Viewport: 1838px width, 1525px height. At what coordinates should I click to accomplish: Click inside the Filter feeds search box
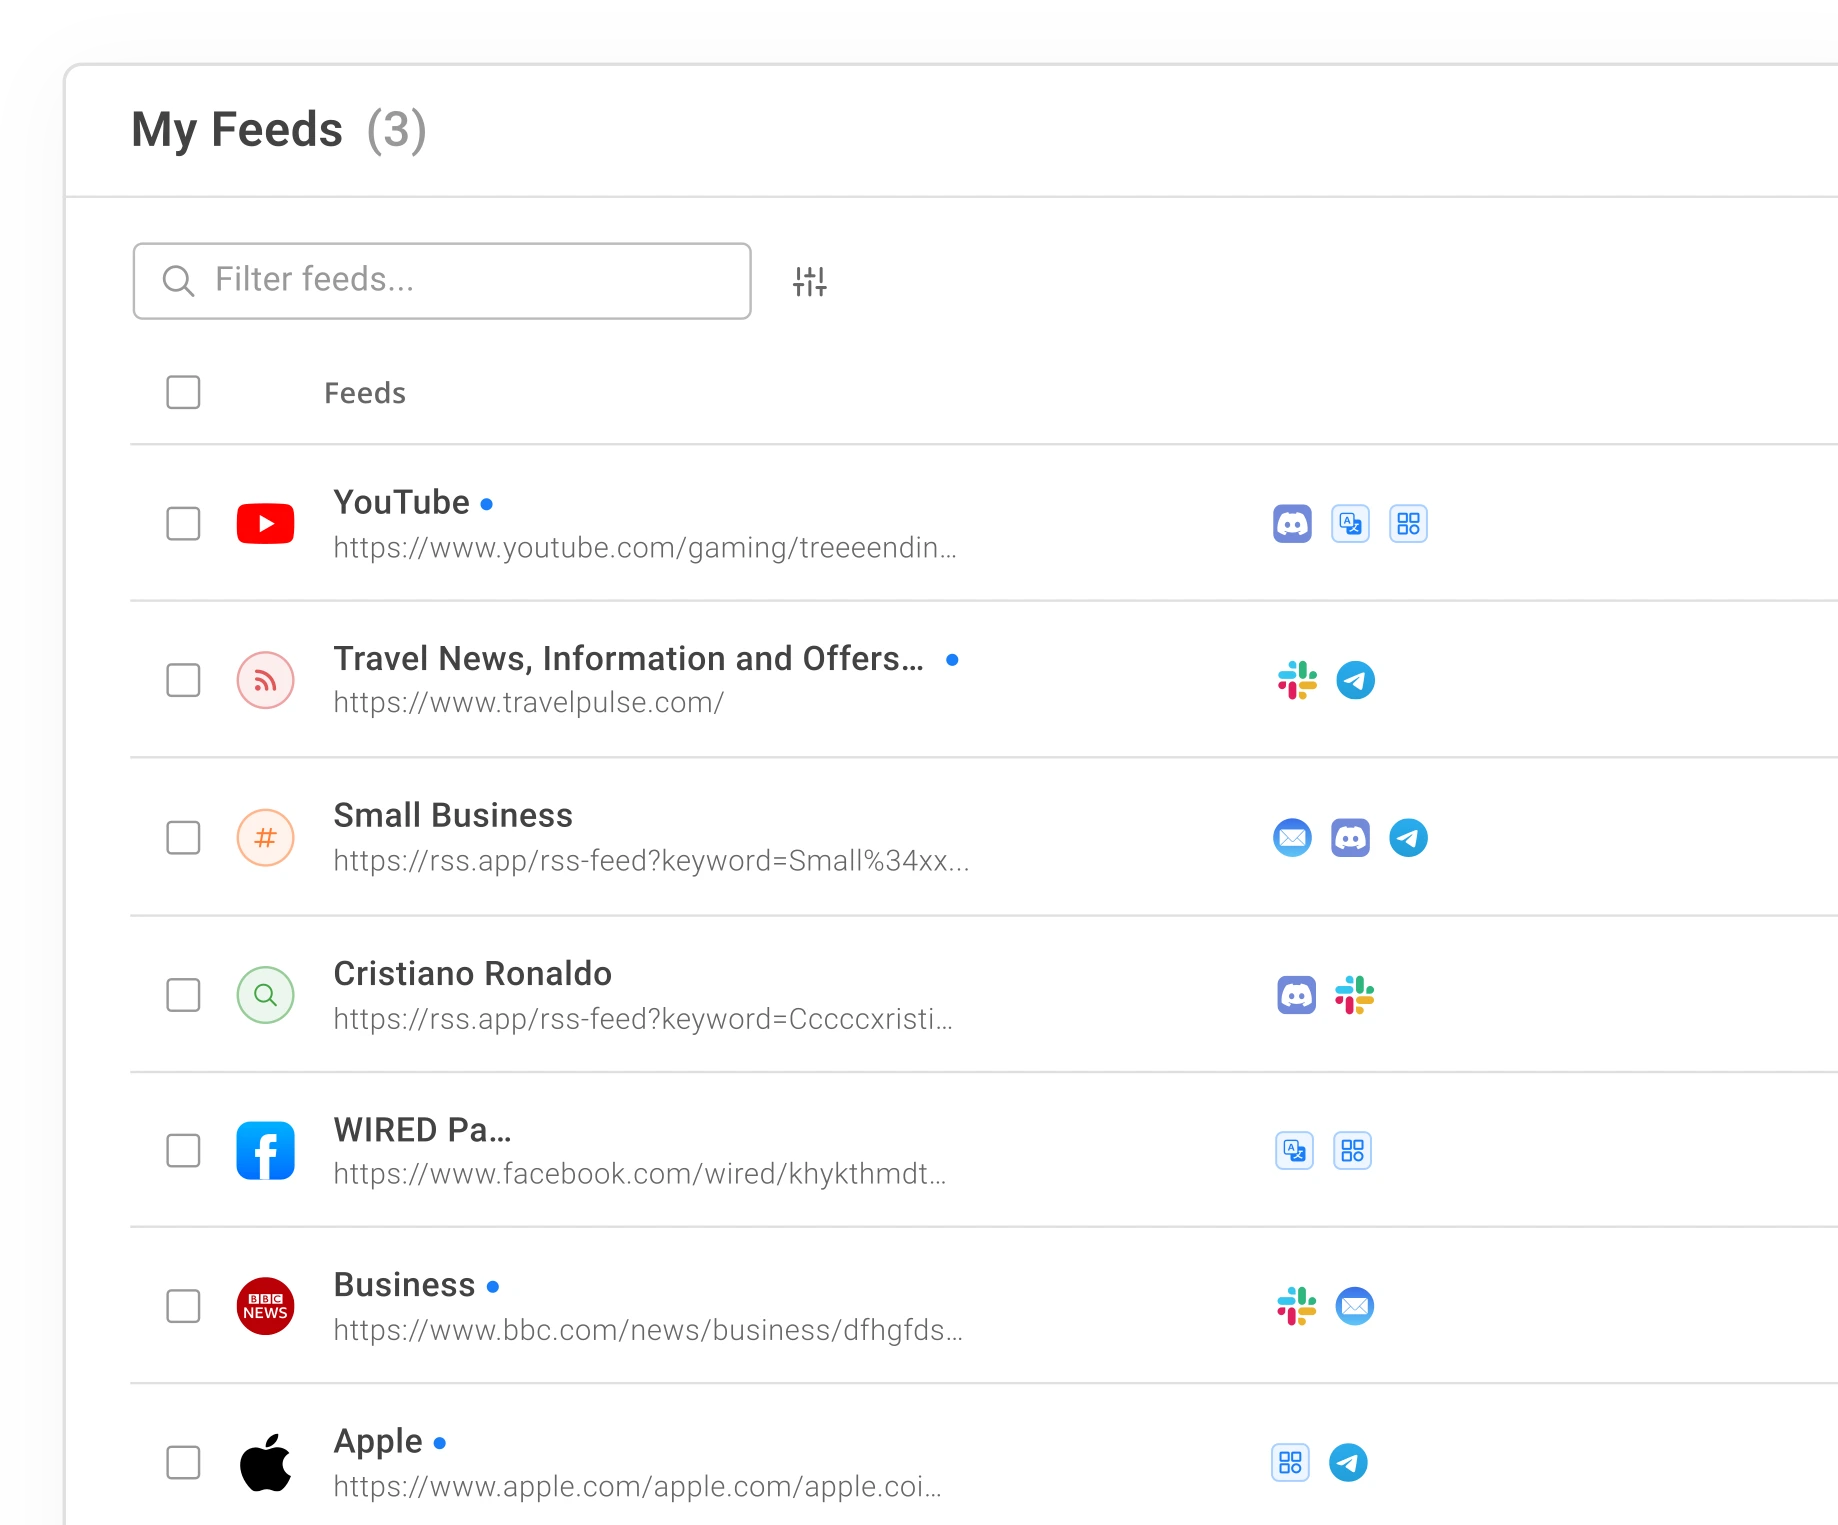440,280
